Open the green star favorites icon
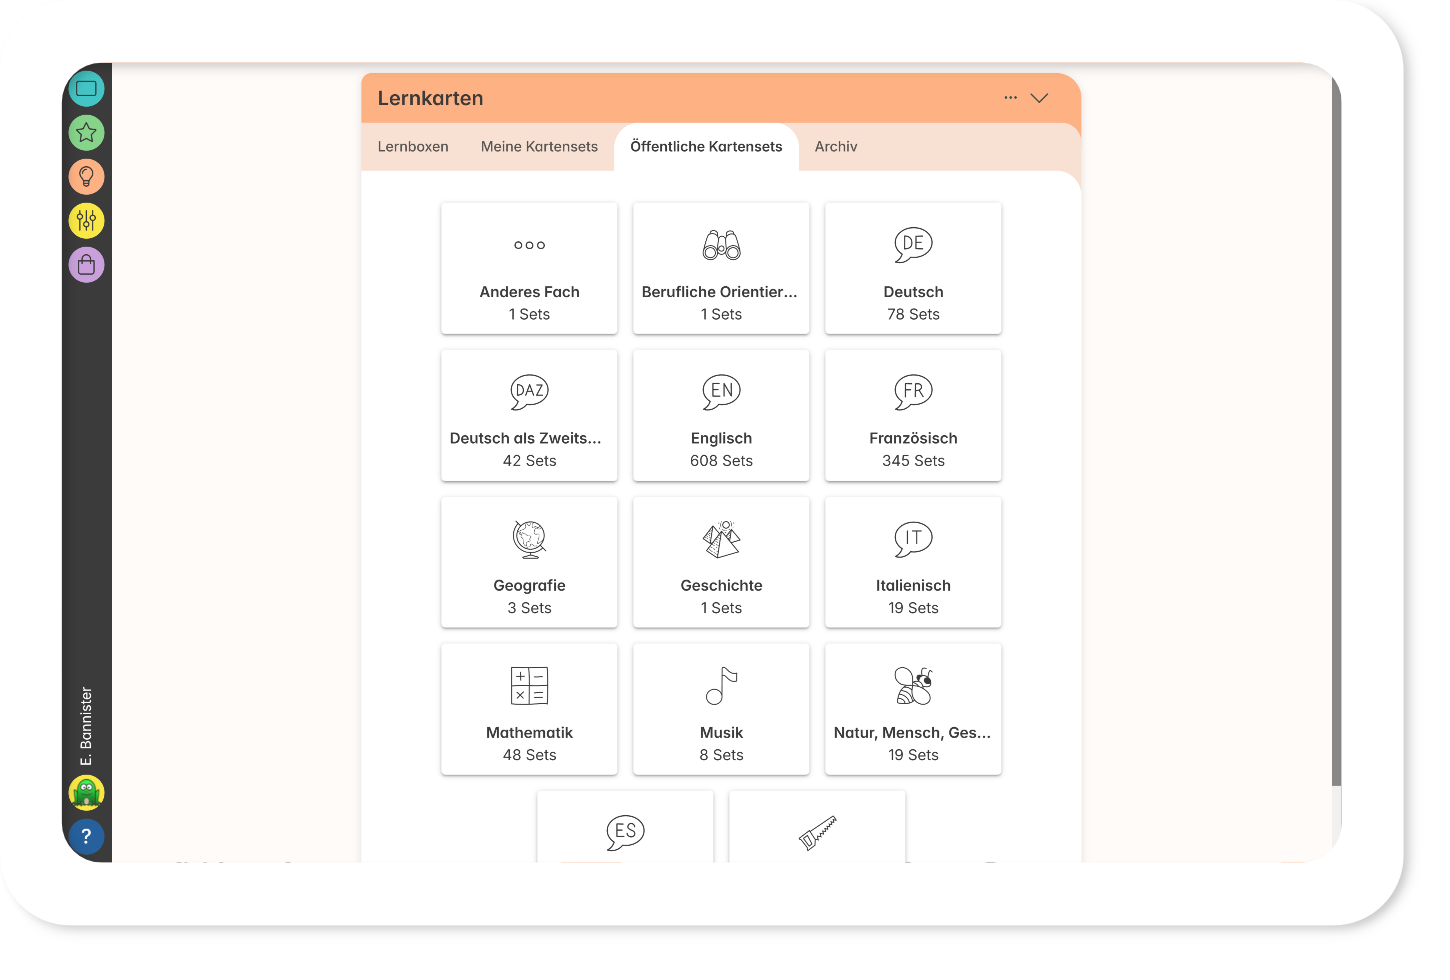This screenshot has height=980, width=1450. (x=87, y=133)
